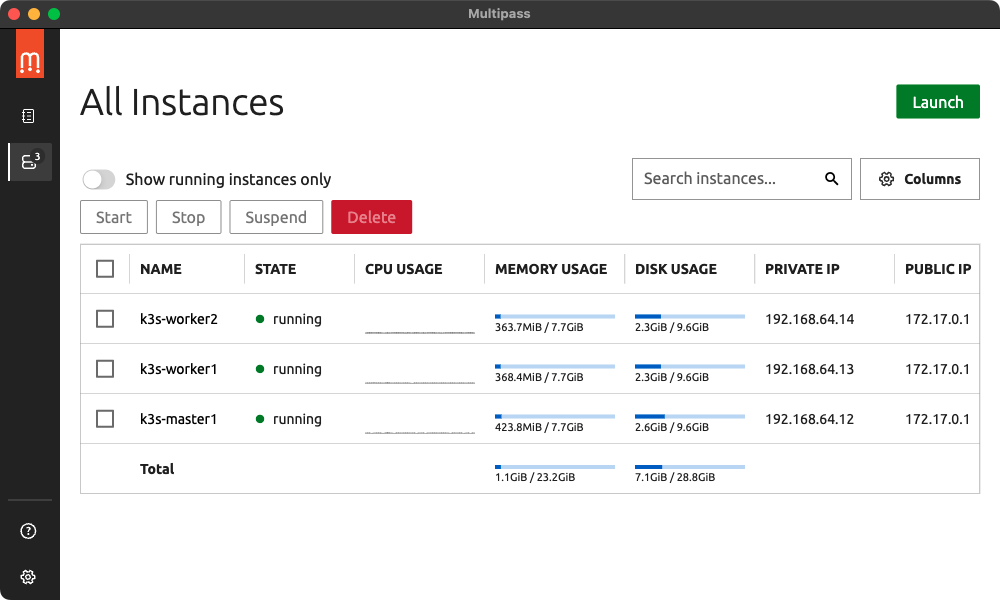Viewport: 1000px width, 600px height.
Task: Click the CPU USAGE column header
Action: [x=404, y=269]
